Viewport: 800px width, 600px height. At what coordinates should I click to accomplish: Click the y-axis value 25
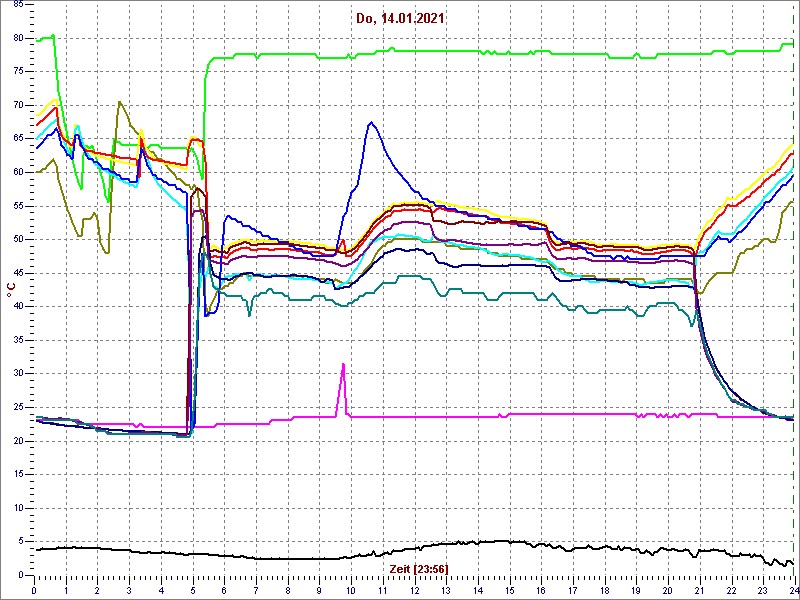pyautogui.click(x=18, y=407)
